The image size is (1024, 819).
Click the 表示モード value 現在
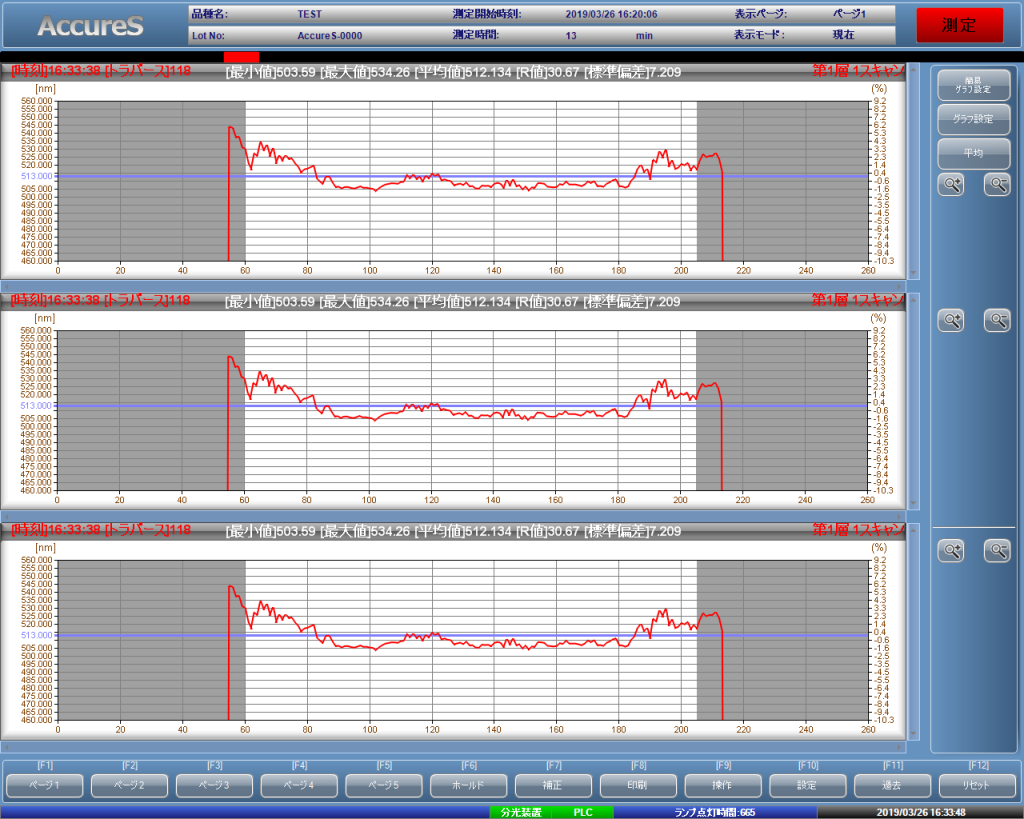coord(843,35)
